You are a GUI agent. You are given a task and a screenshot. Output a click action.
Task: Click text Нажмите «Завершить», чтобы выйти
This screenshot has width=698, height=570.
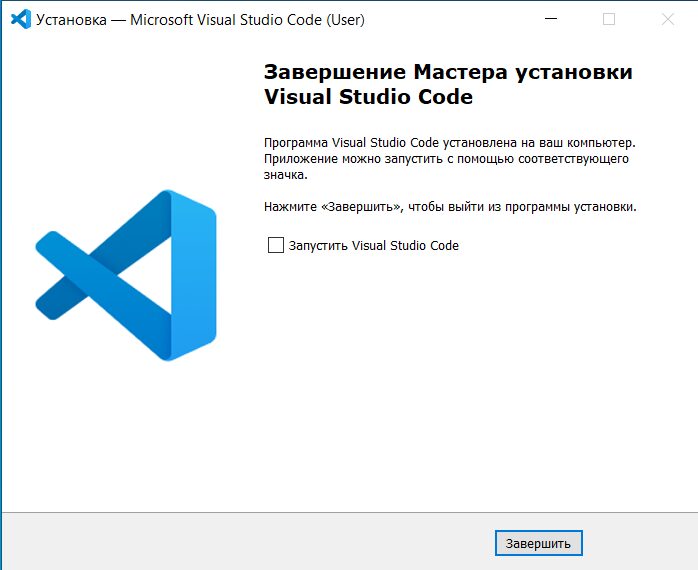[372, 207]
